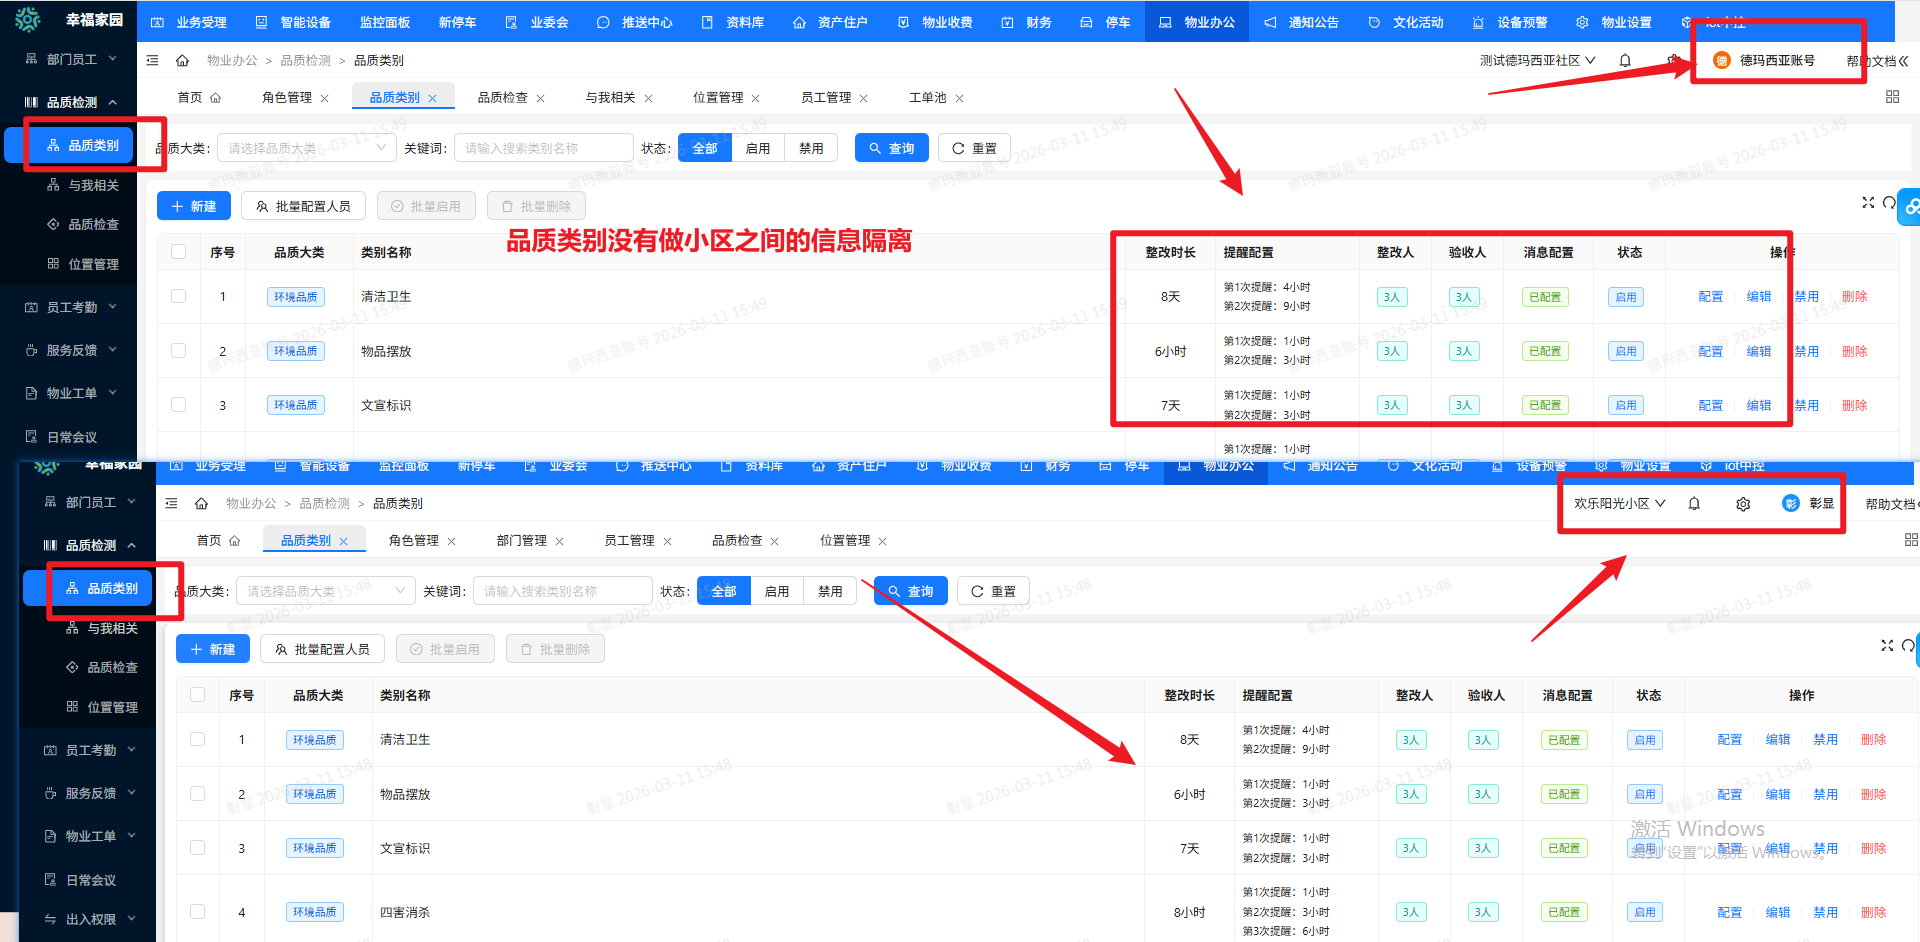
Task: Tick the checkbox for 8小时 duration row
Action: [x=198, y=912]
